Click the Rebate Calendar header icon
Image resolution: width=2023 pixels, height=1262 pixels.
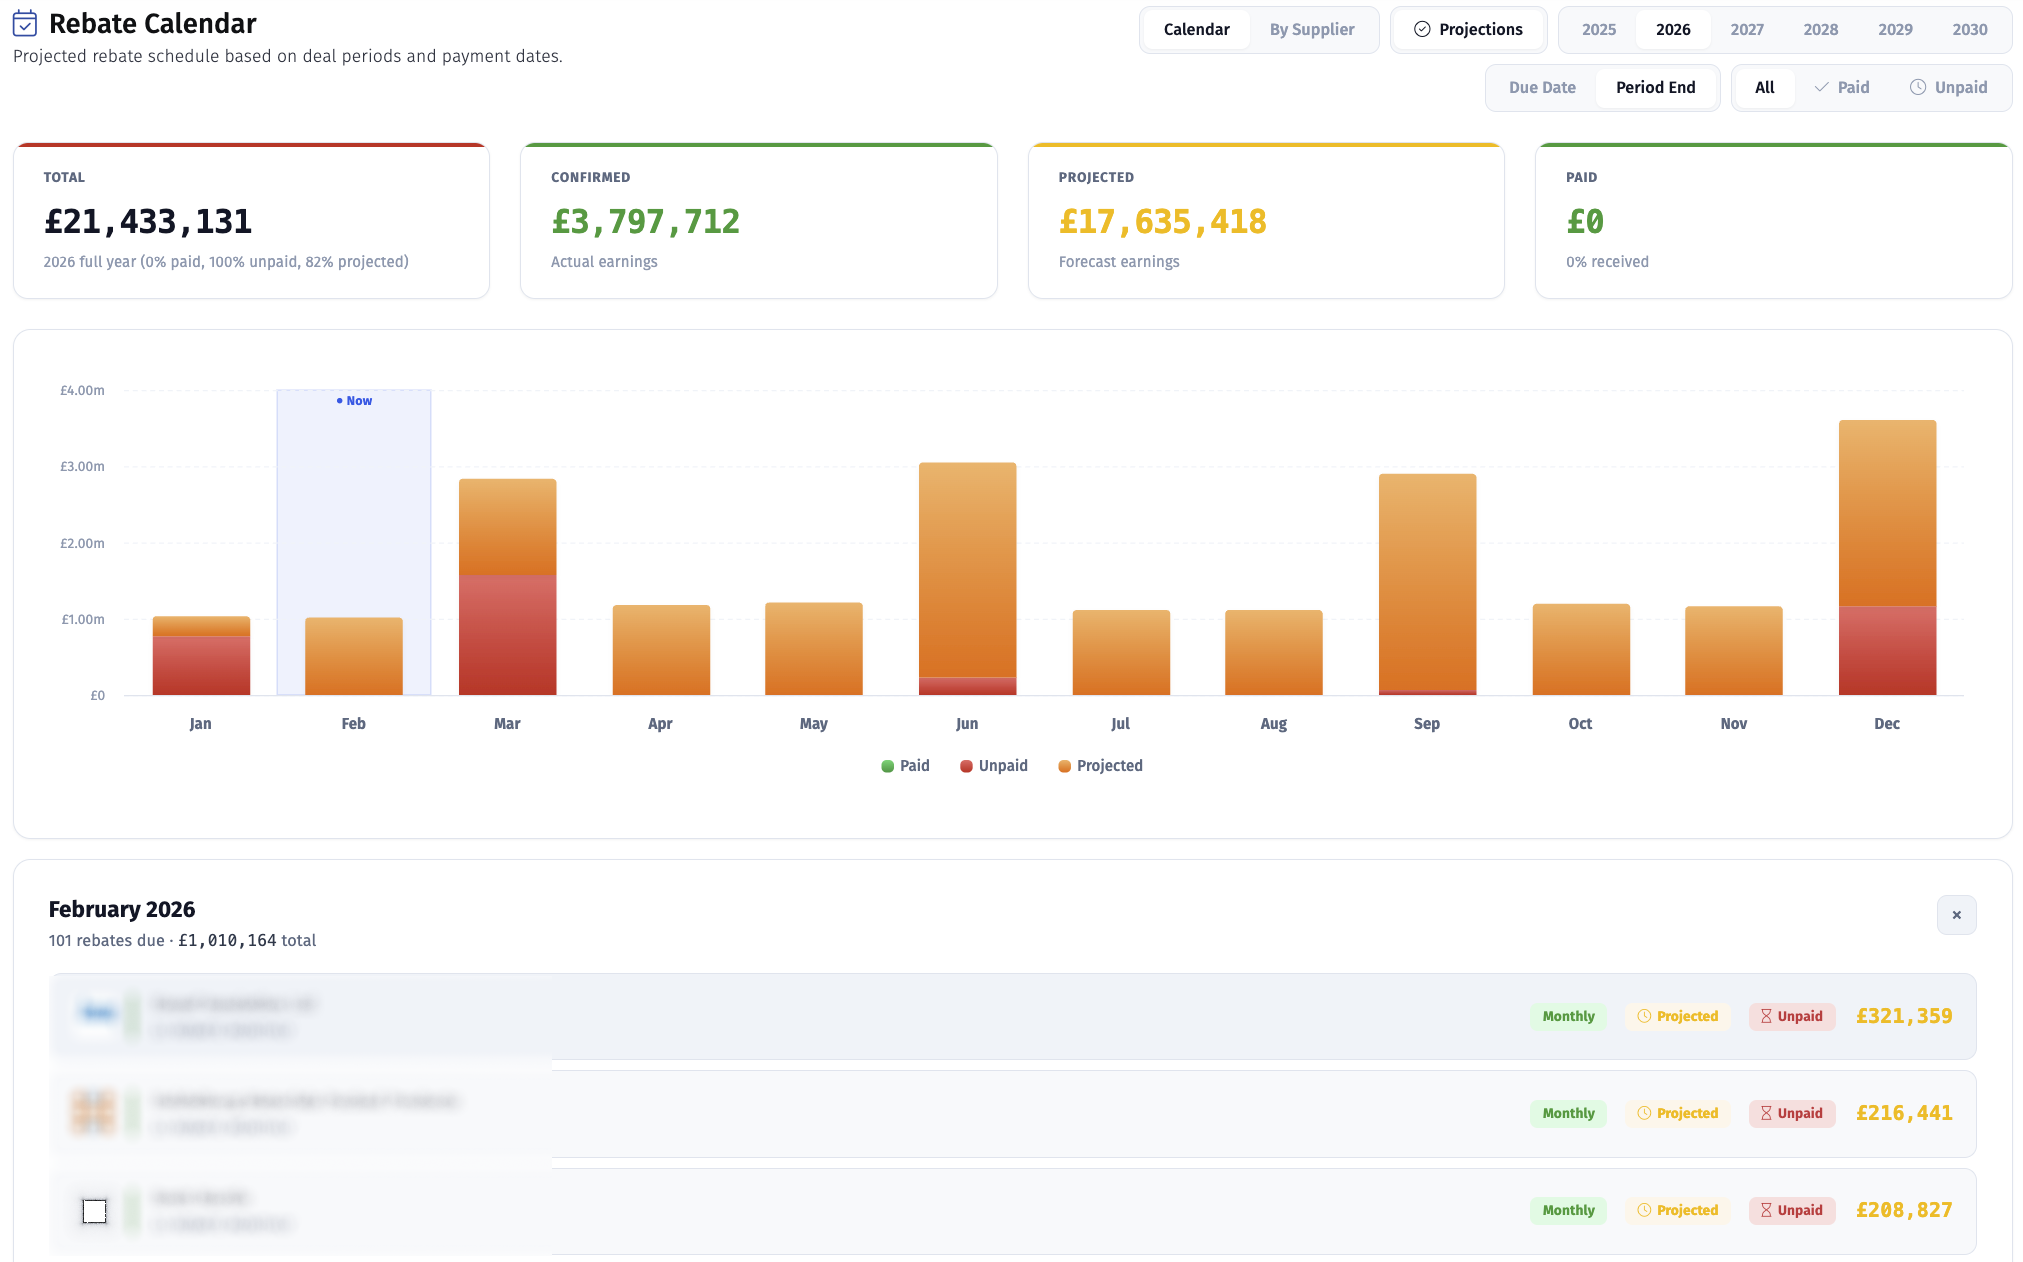click(25, 23)
